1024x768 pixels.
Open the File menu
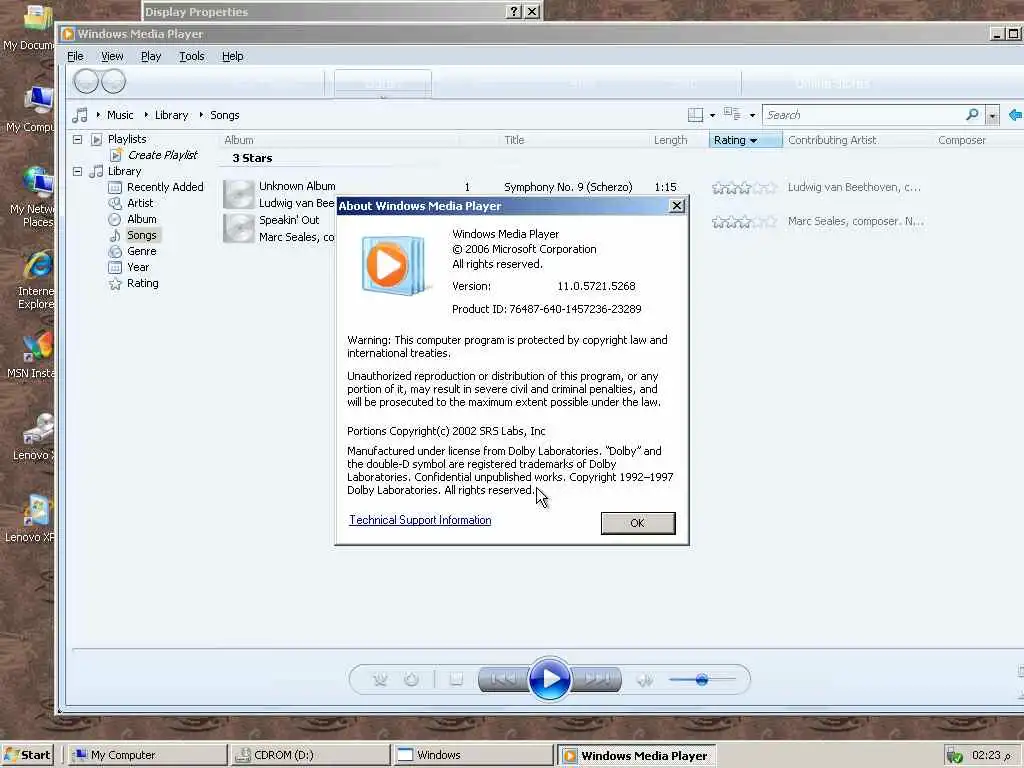click(x=75, y=56)
